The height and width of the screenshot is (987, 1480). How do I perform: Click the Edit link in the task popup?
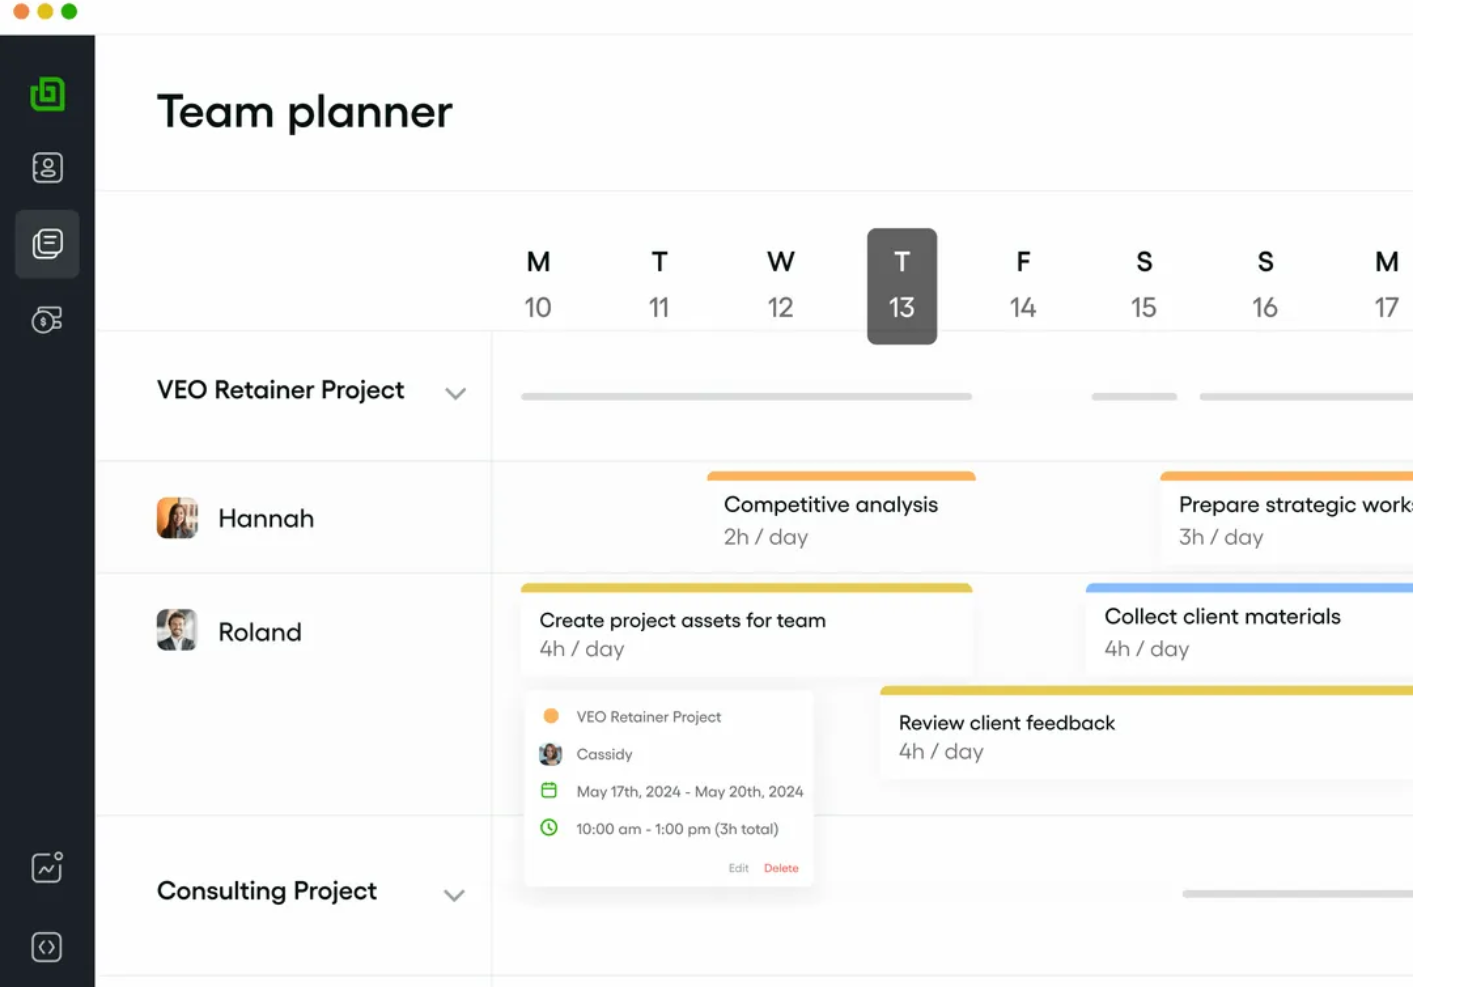click(739, 868)
